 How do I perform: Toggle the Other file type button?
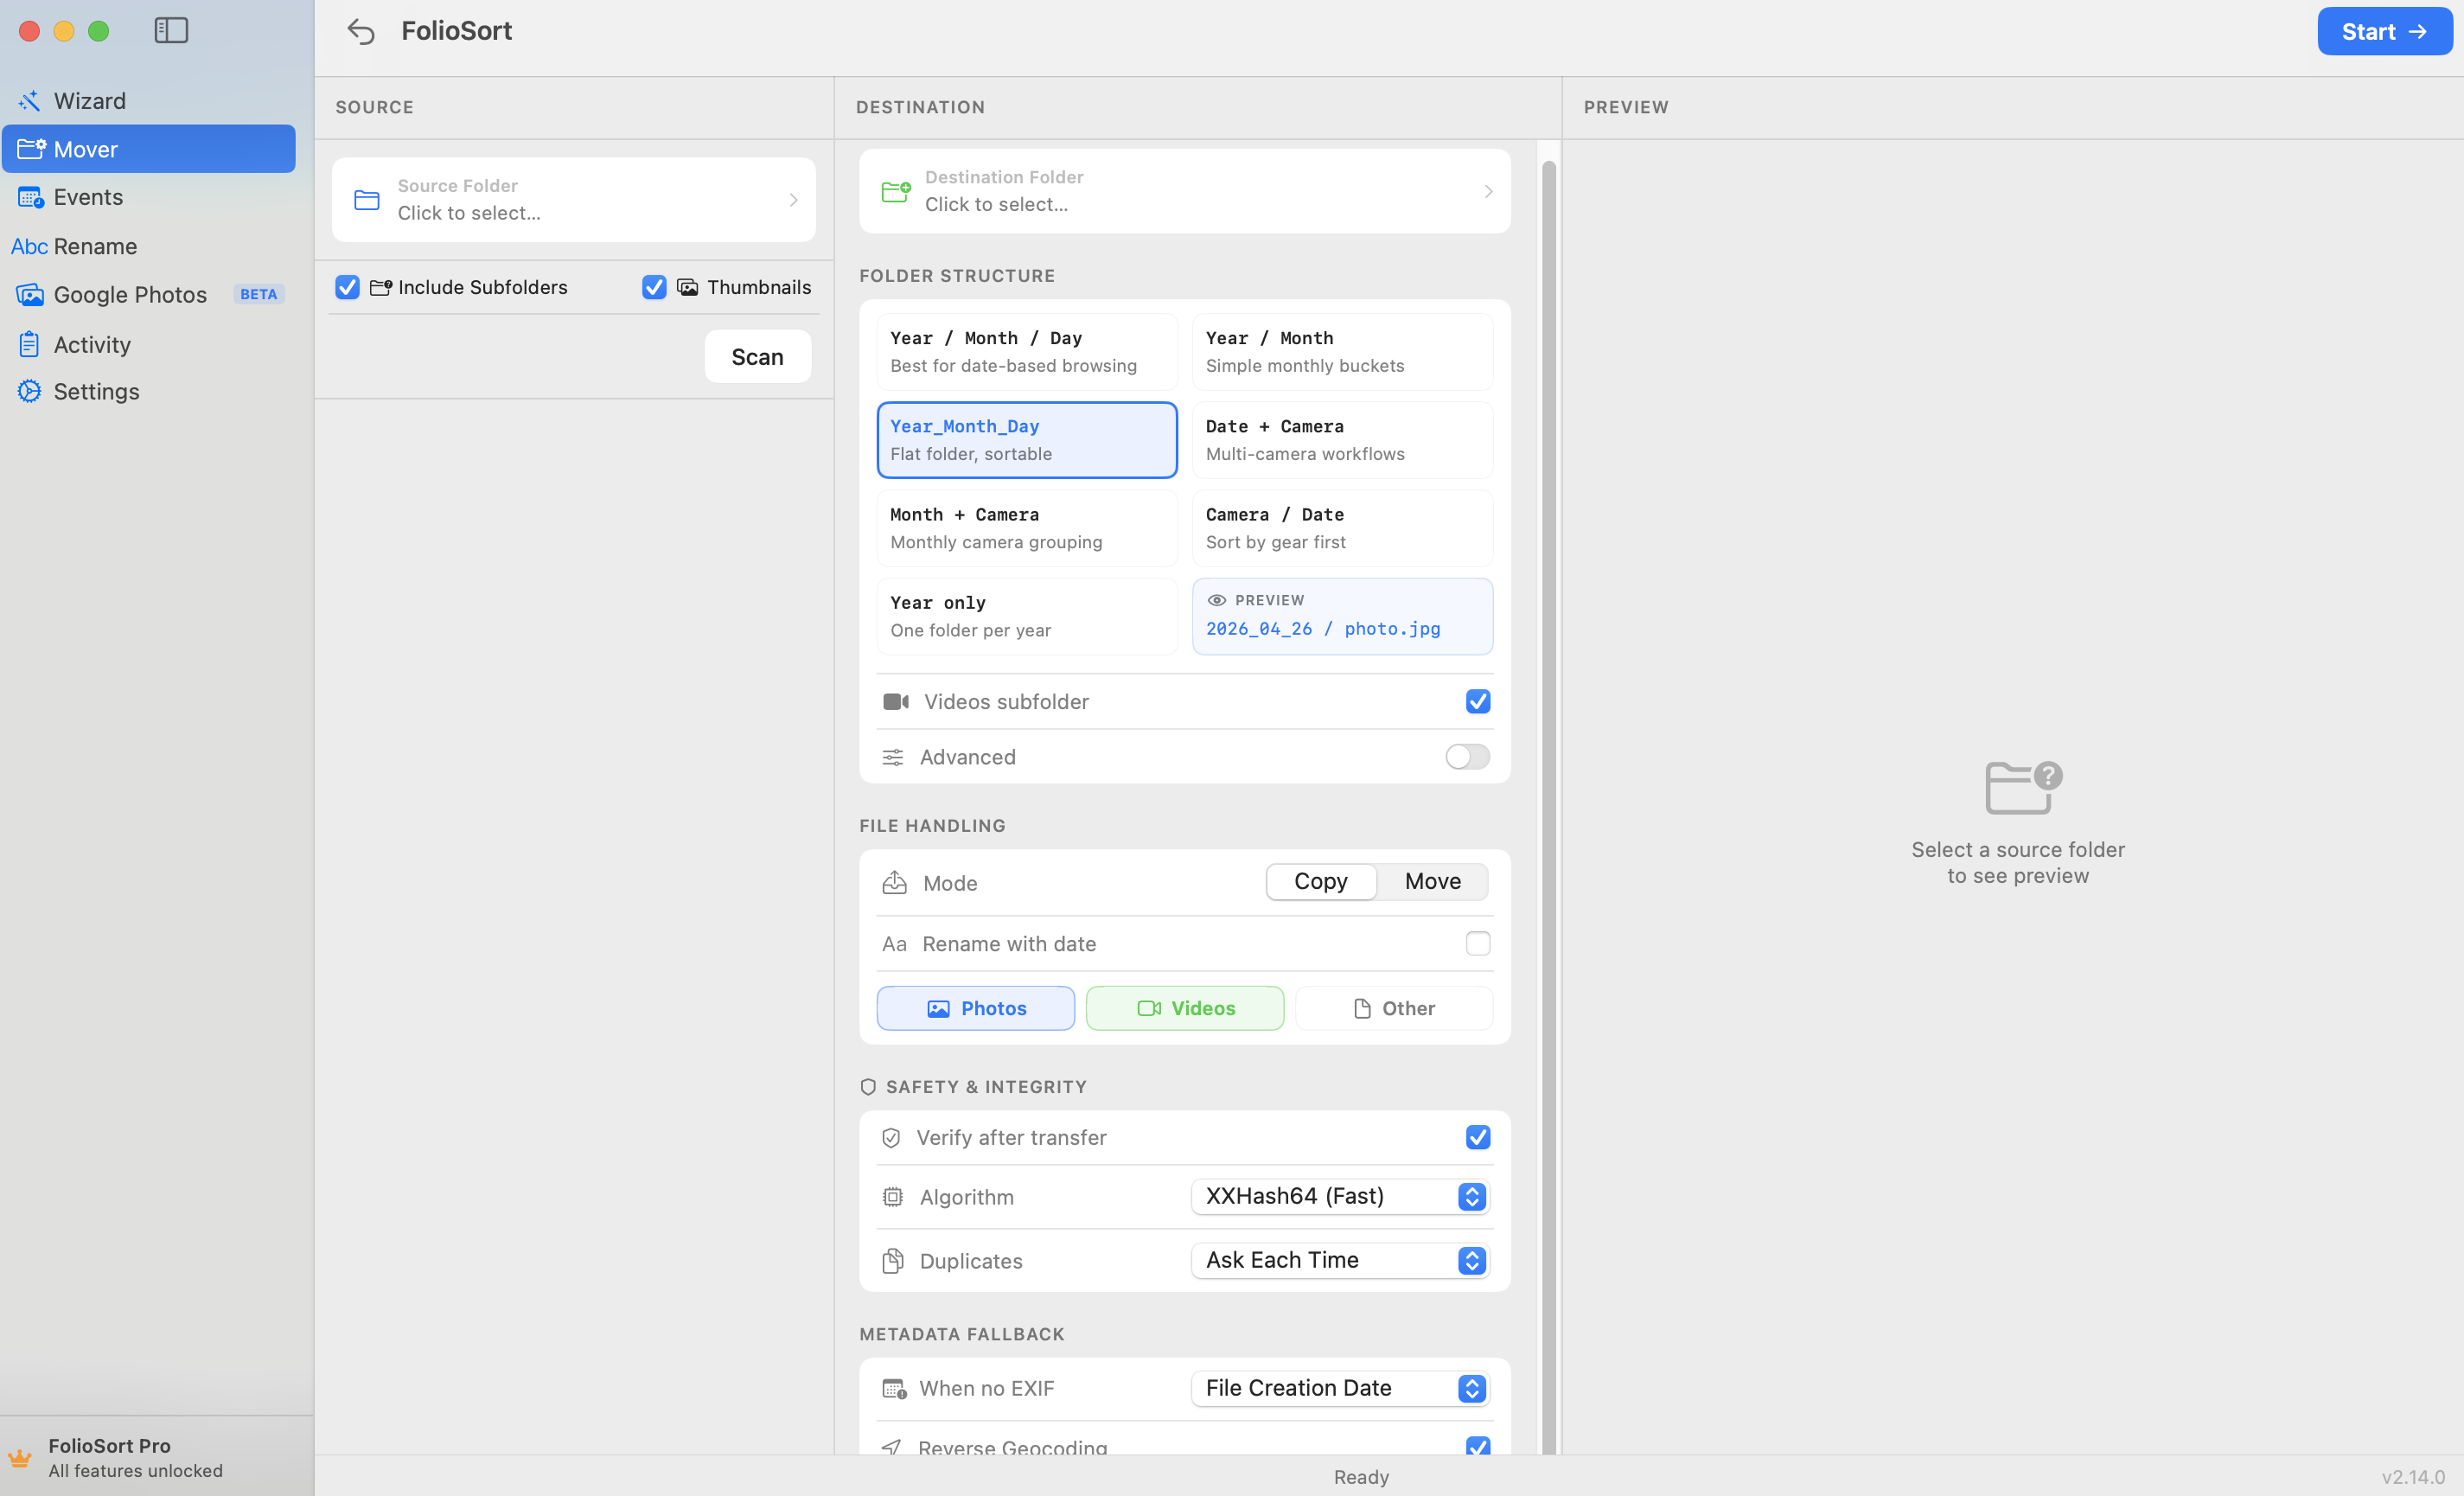1394,1008
